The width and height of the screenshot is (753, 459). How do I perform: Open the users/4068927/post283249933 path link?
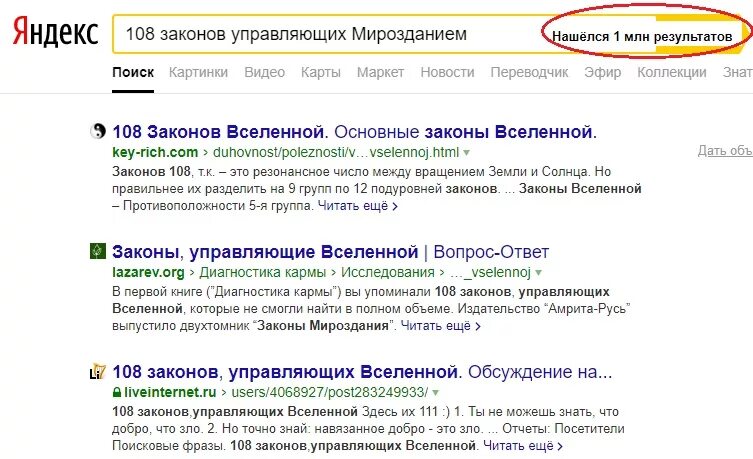pos(329,392)
